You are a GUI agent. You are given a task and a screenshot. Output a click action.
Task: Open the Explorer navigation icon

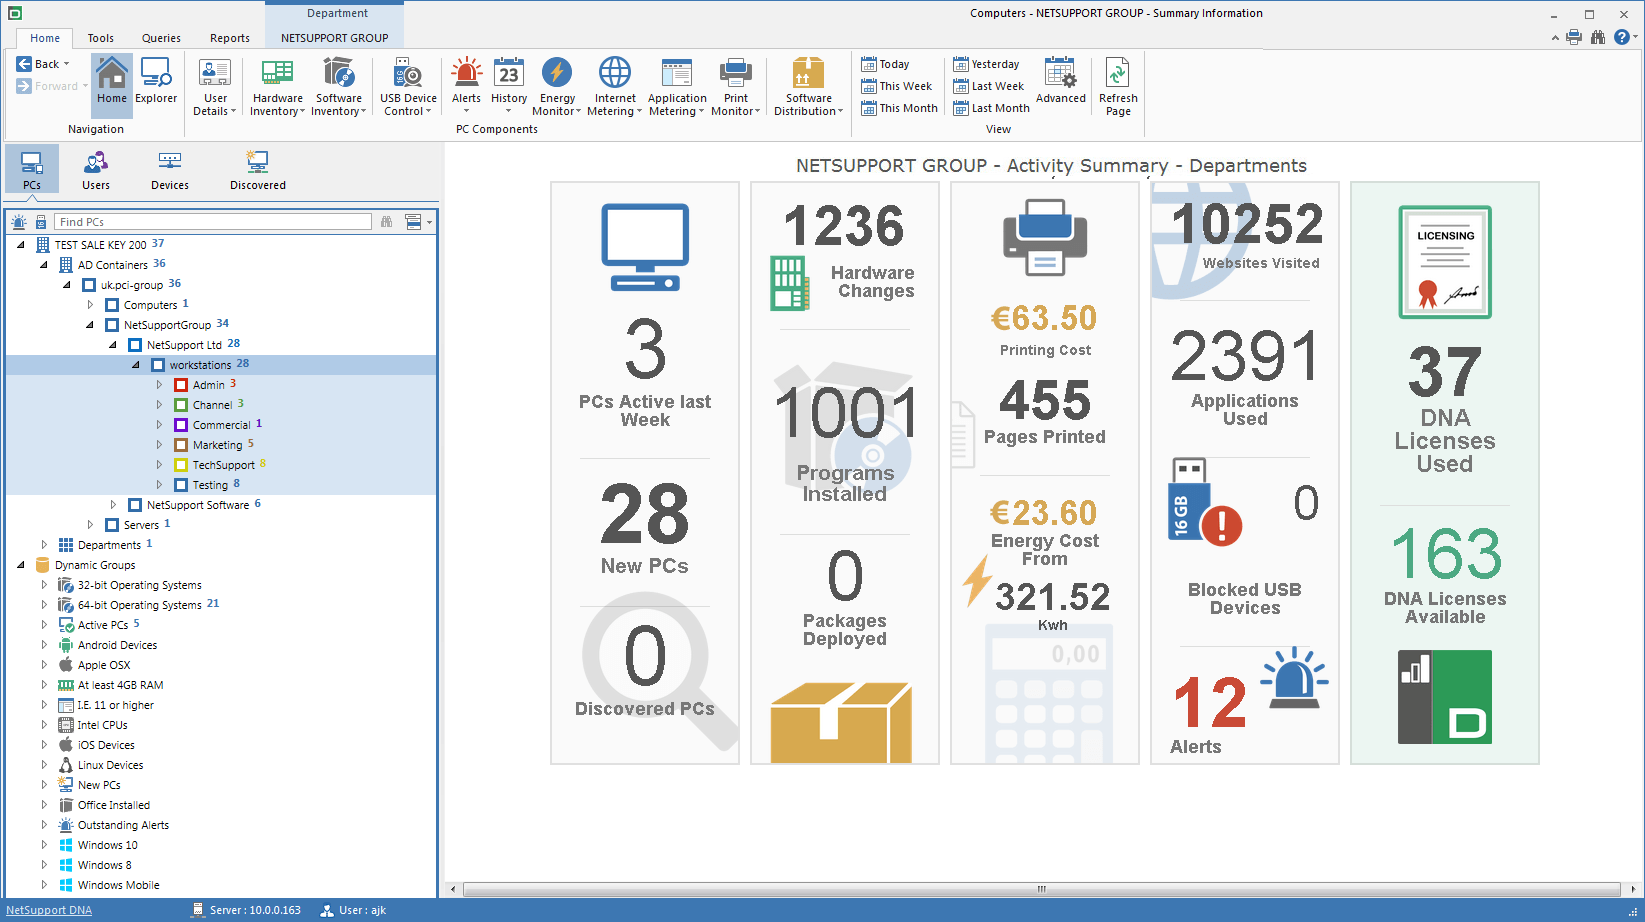(156, 82)
